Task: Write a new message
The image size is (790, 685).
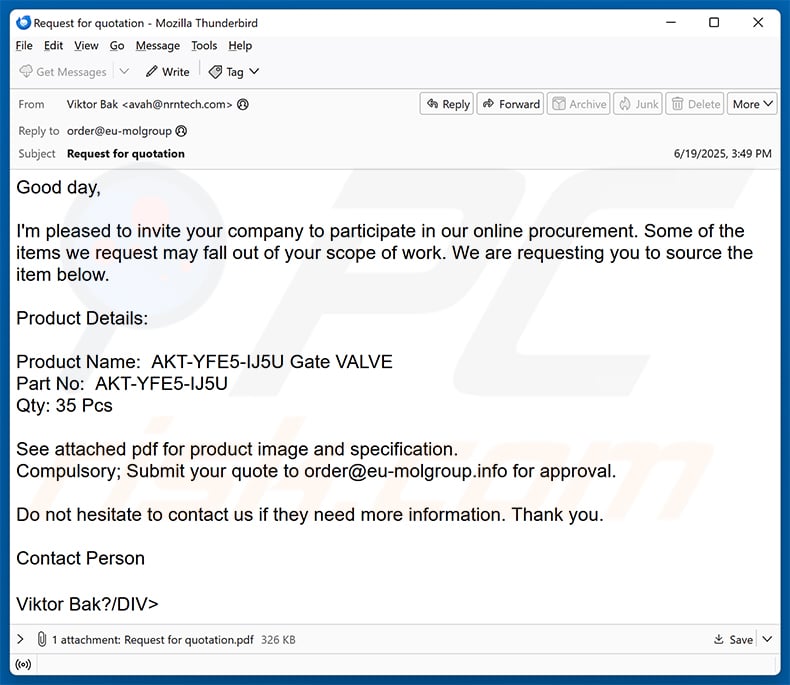Action: pos(168,72)
